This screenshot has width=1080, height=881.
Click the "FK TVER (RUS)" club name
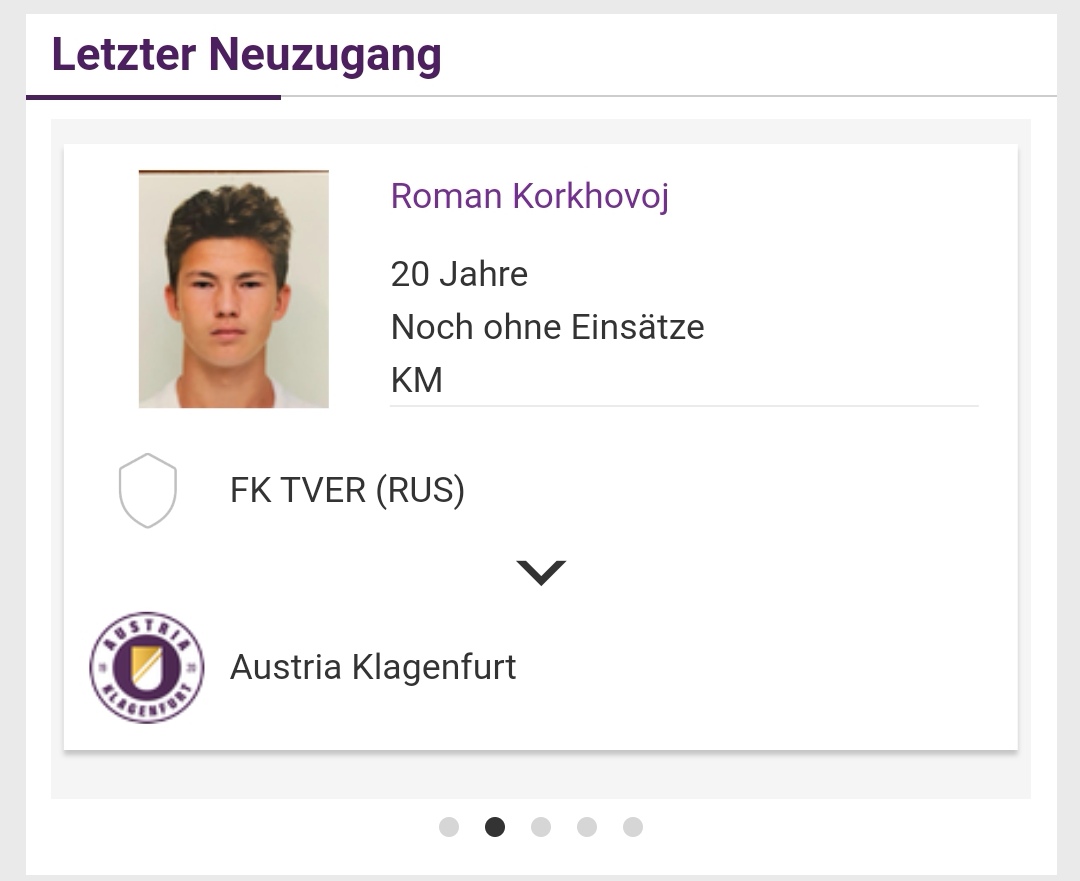pos(347,491)
